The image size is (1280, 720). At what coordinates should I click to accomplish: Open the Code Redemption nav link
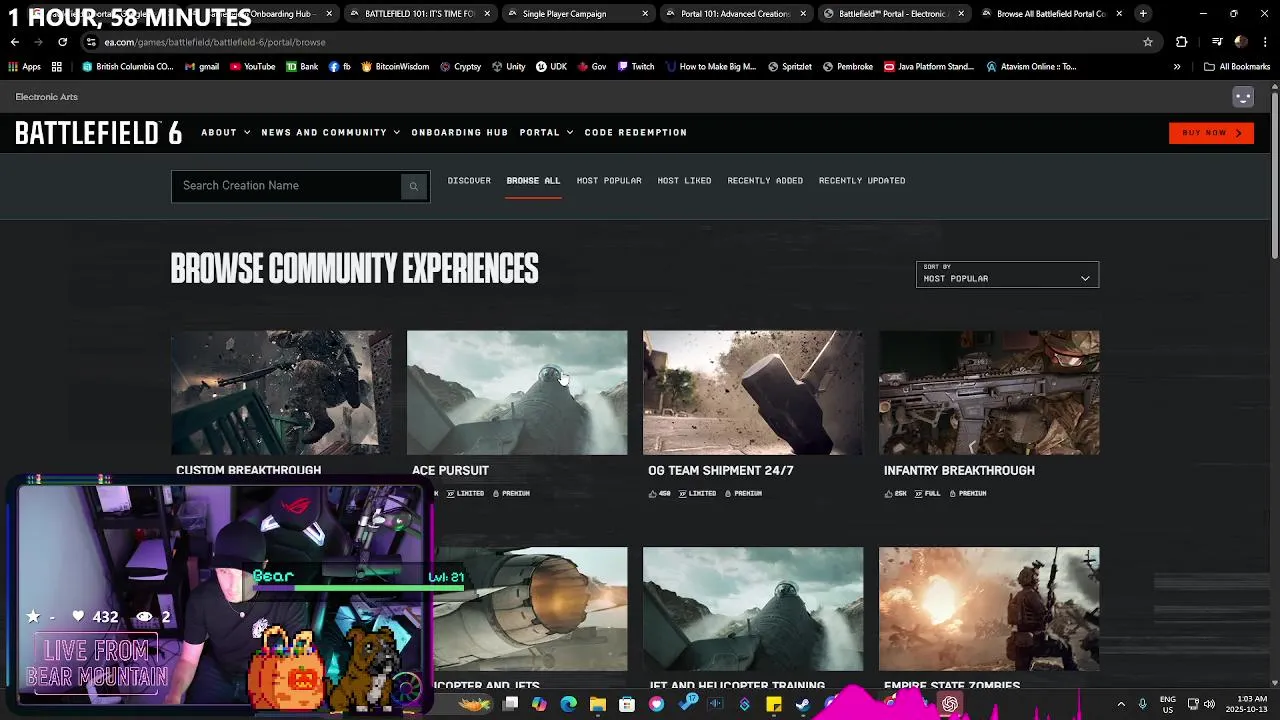pyautogui.click(x=636, y=133)
